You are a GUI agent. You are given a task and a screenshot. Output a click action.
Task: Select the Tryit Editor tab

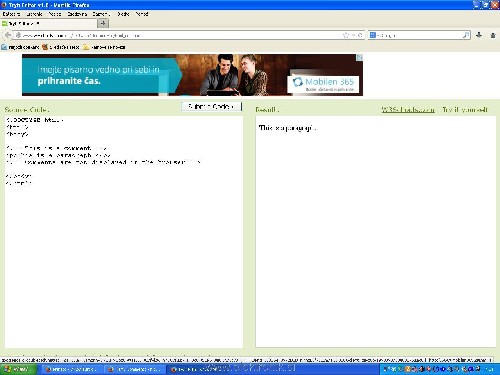(x=49, y=23)
